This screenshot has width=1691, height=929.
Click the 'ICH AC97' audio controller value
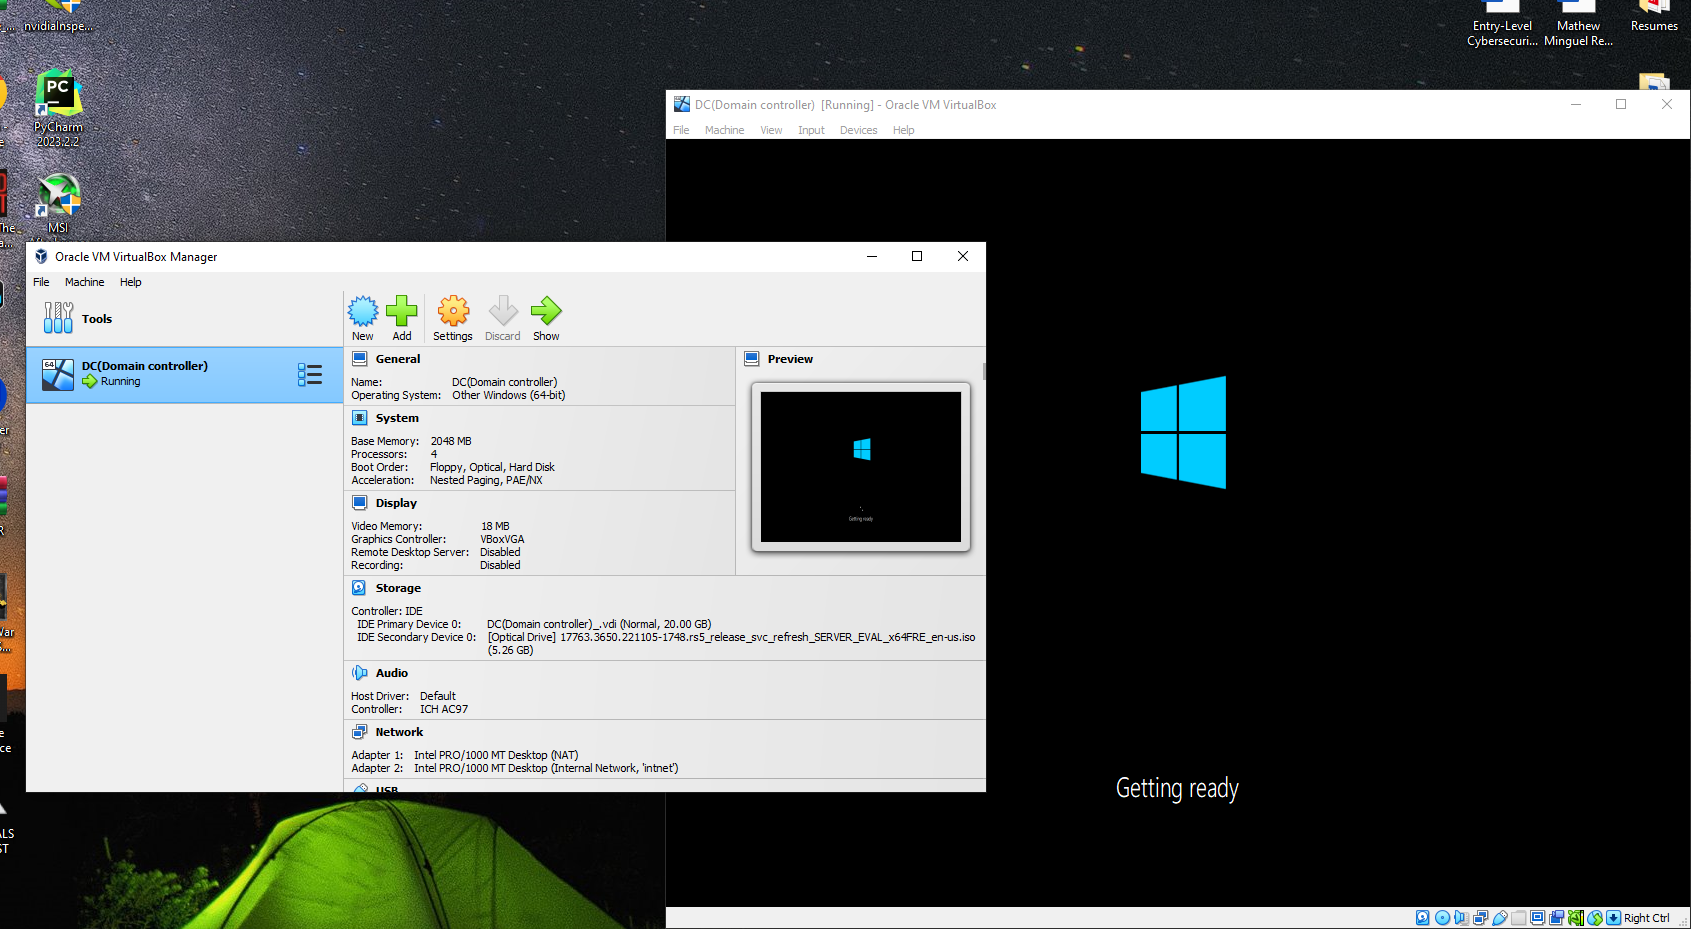point(444,709)
